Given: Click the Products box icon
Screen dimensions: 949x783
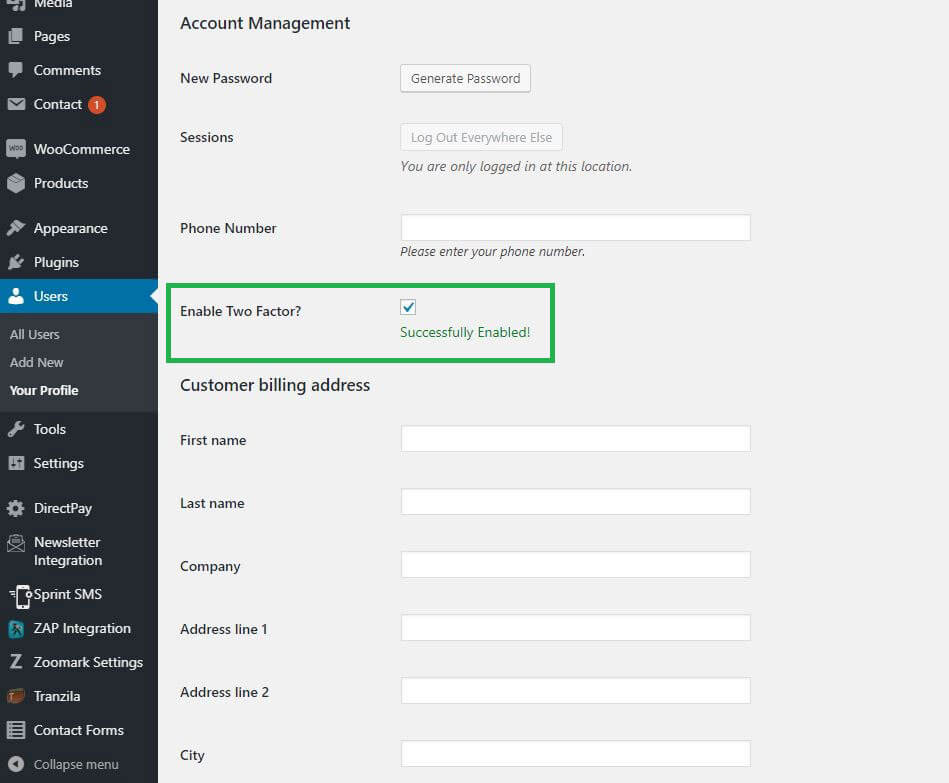Looking at the screenshot, I should tap(16, 183).
